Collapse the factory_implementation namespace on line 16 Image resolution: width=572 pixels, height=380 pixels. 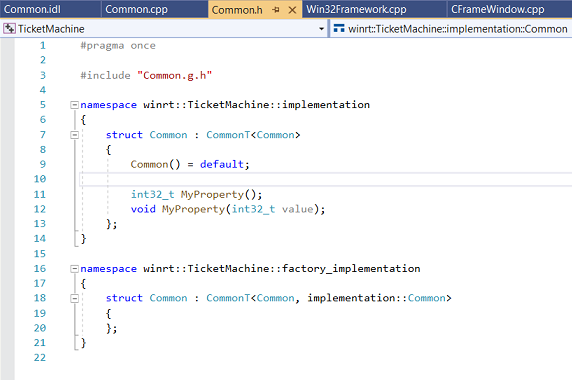(x=74, y=269)
